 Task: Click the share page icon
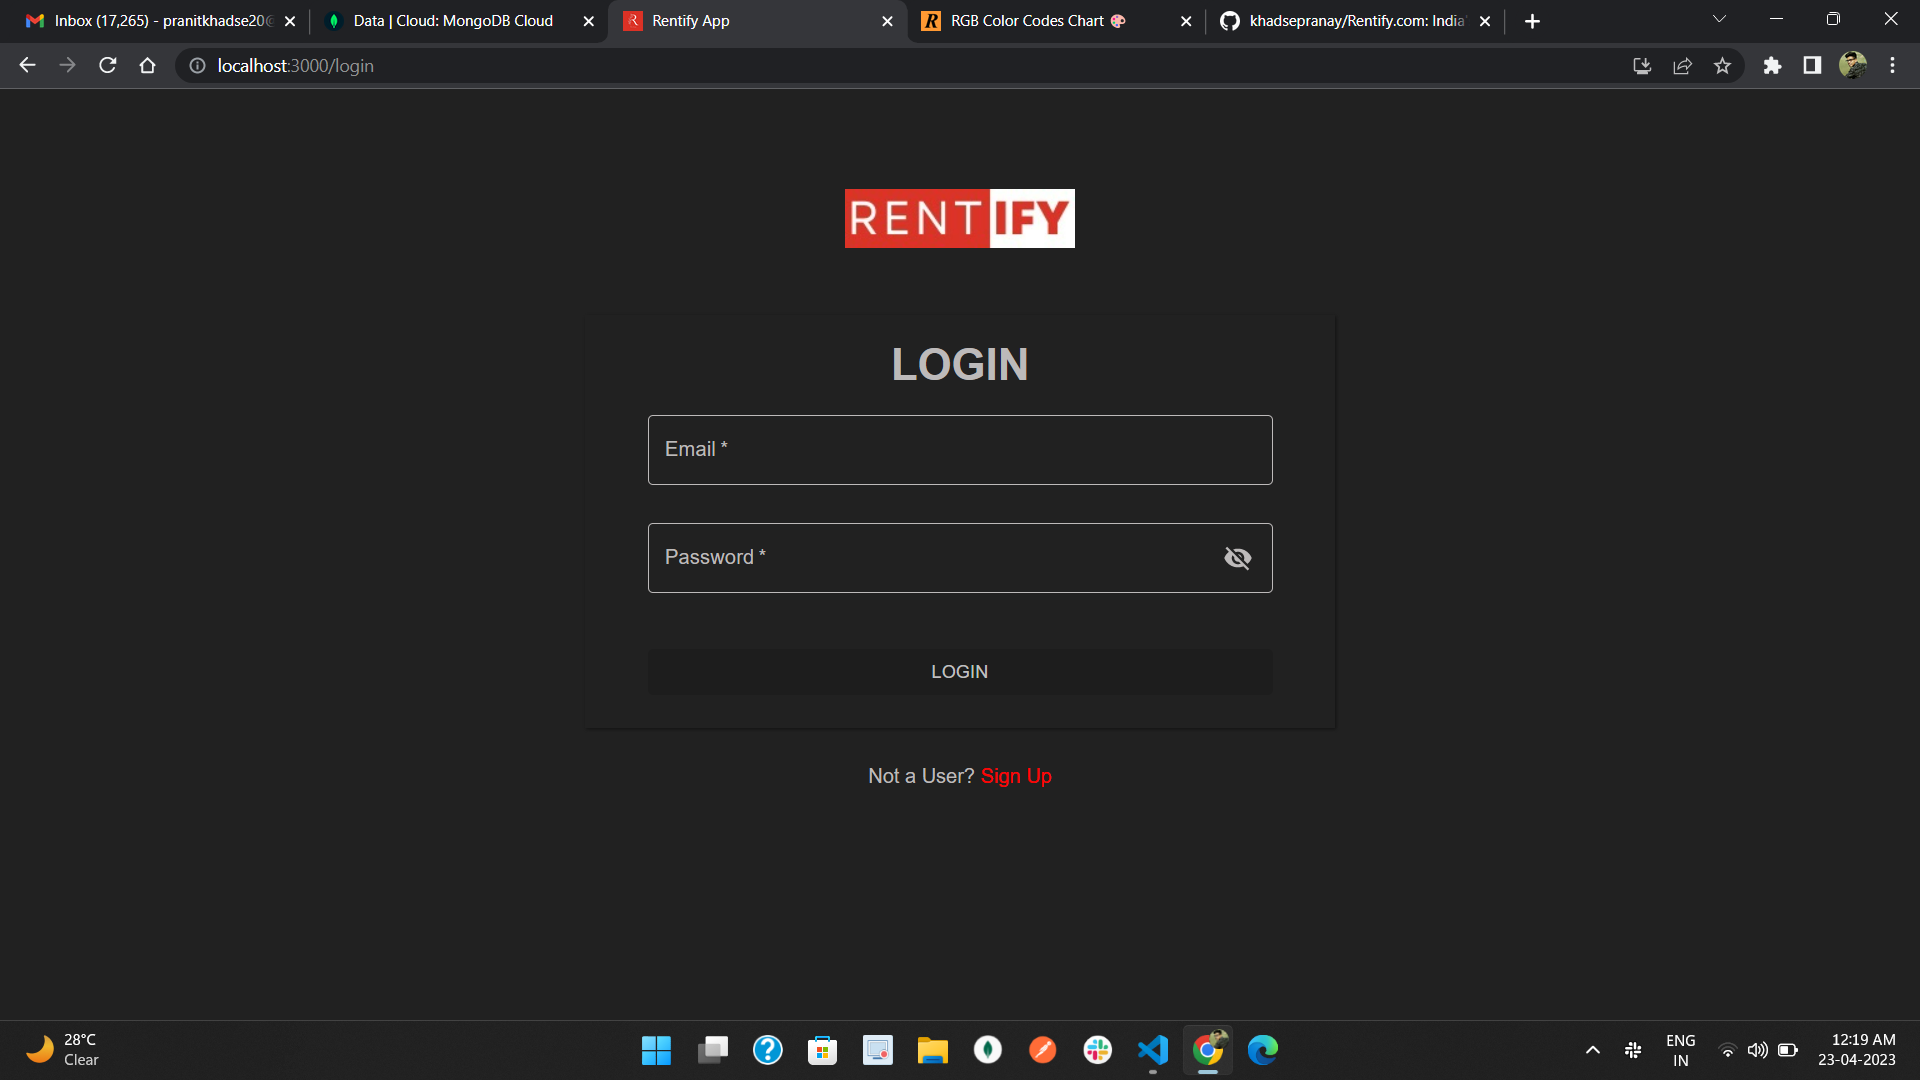tap(1682, 66)
